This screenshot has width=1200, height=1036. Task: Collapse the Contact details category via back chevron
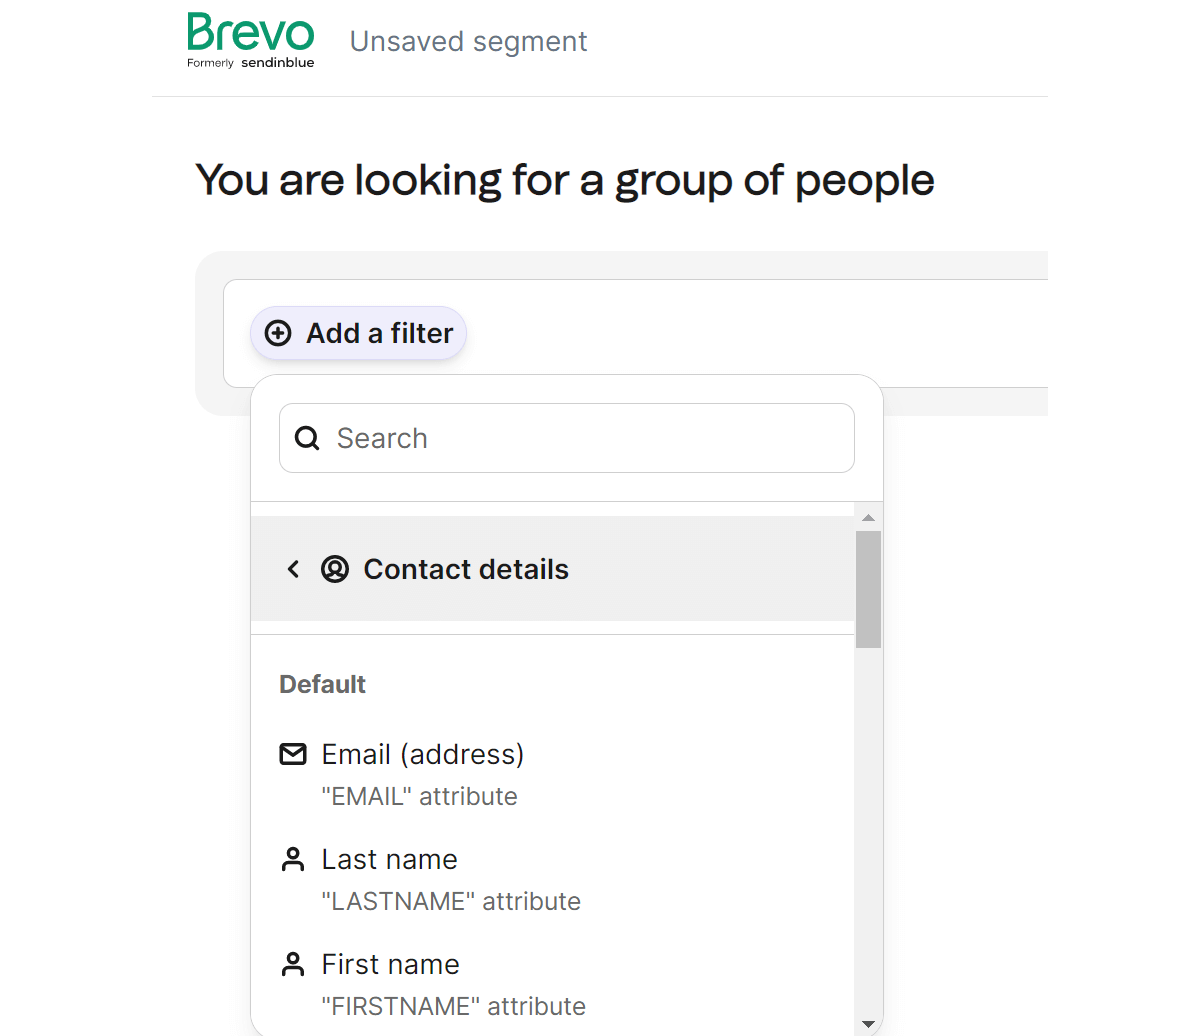(x=293, y=568)
